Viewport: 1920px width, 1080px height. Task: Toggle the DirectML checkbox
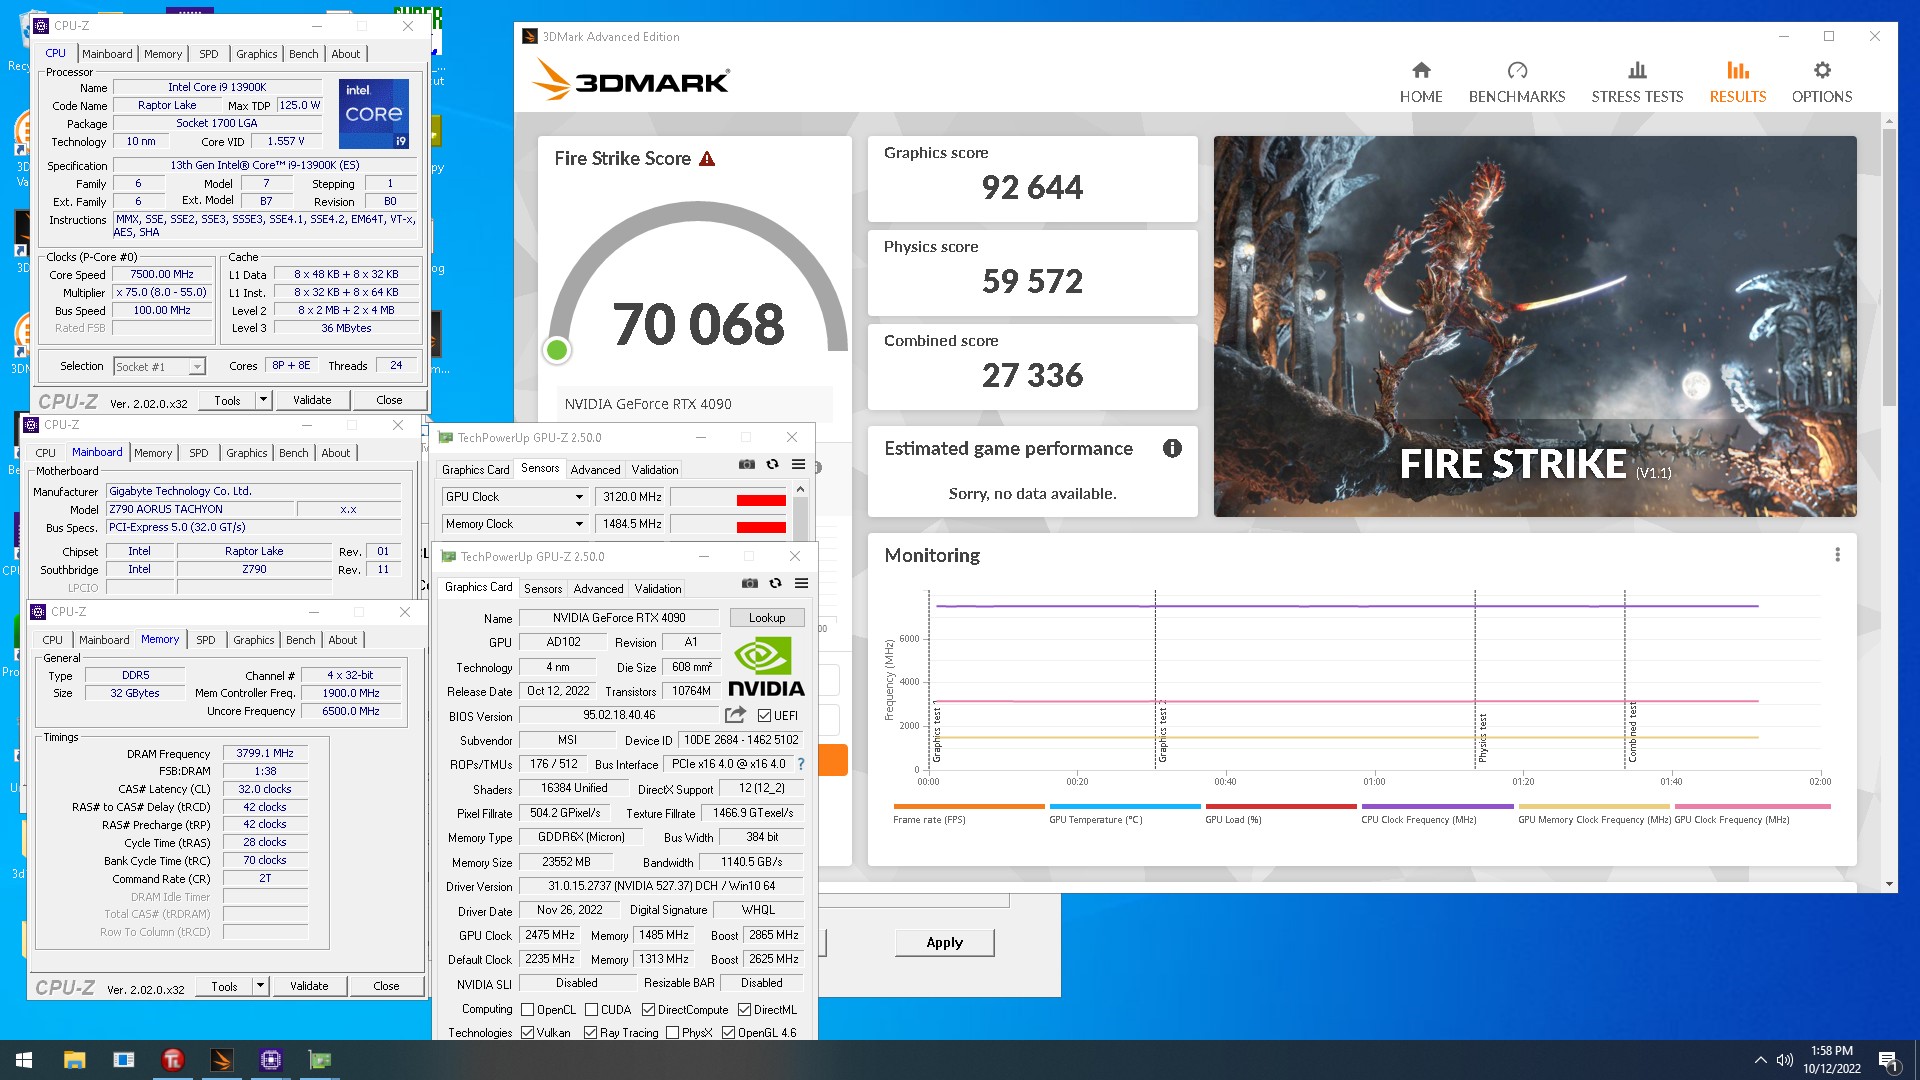(744, 1010)
